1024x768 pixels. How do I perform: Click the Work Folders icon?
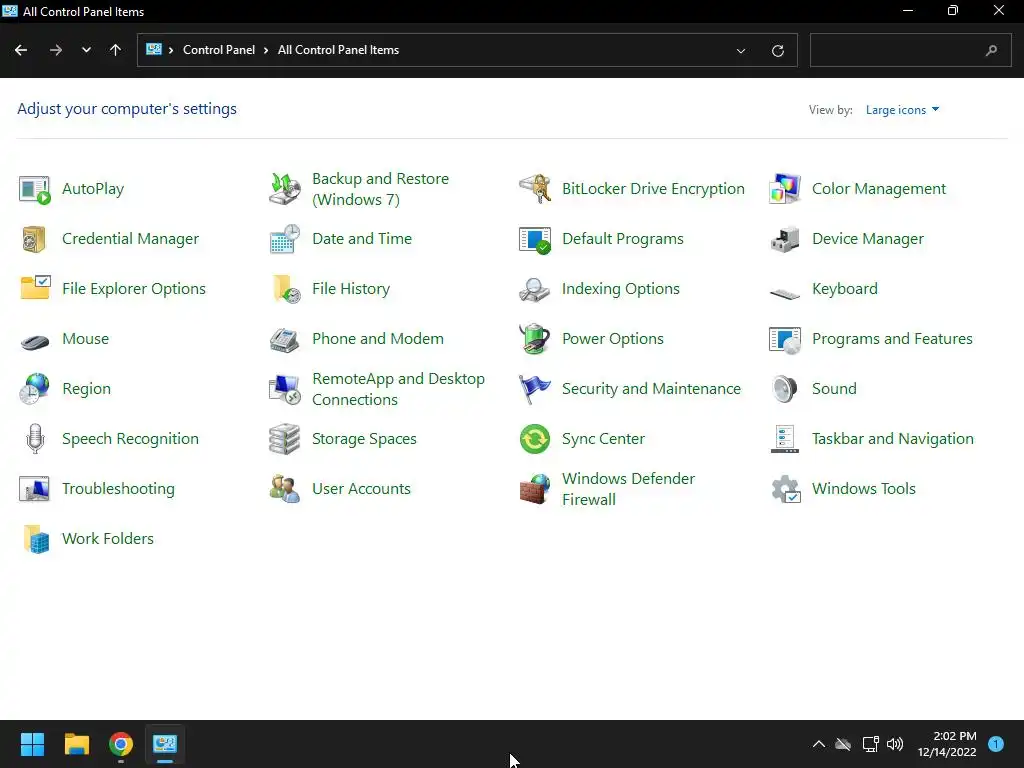[x=37, y=539]
